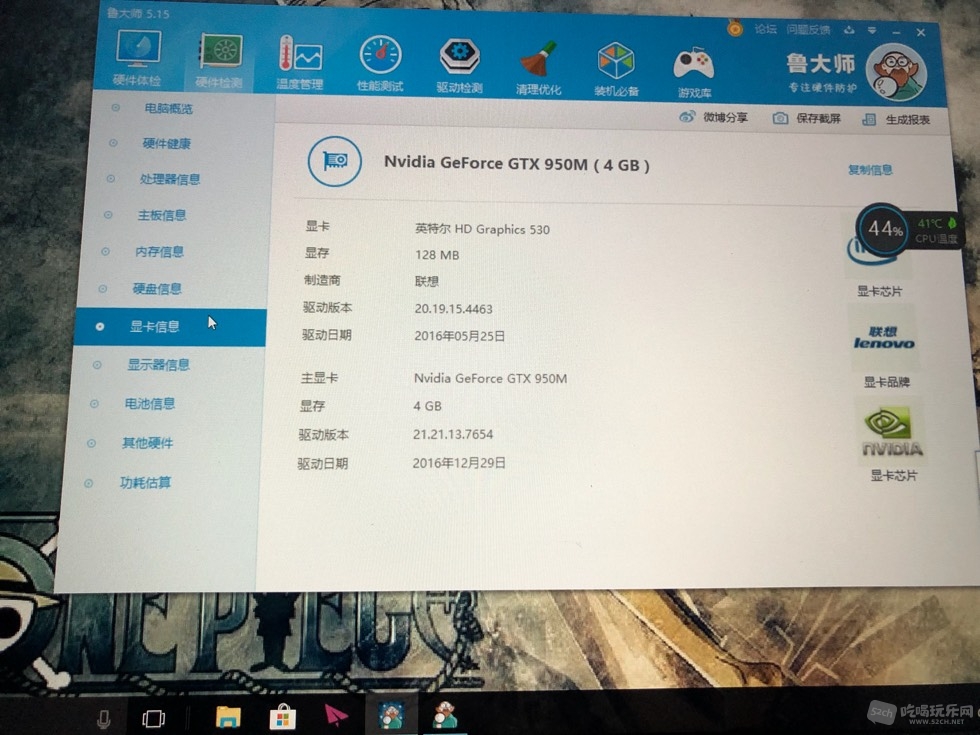Click 生成报表 to generate a report

(x=897, y=119)
